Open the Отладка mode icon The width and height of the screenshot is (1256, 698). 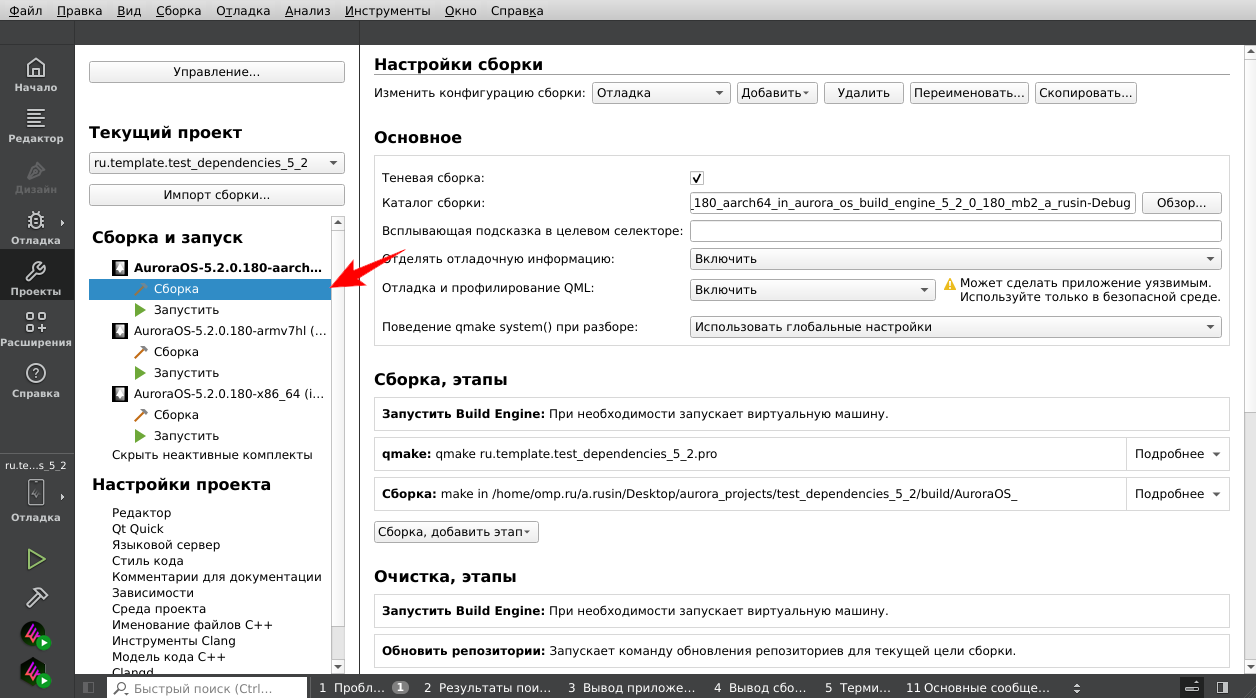(36, 225)
